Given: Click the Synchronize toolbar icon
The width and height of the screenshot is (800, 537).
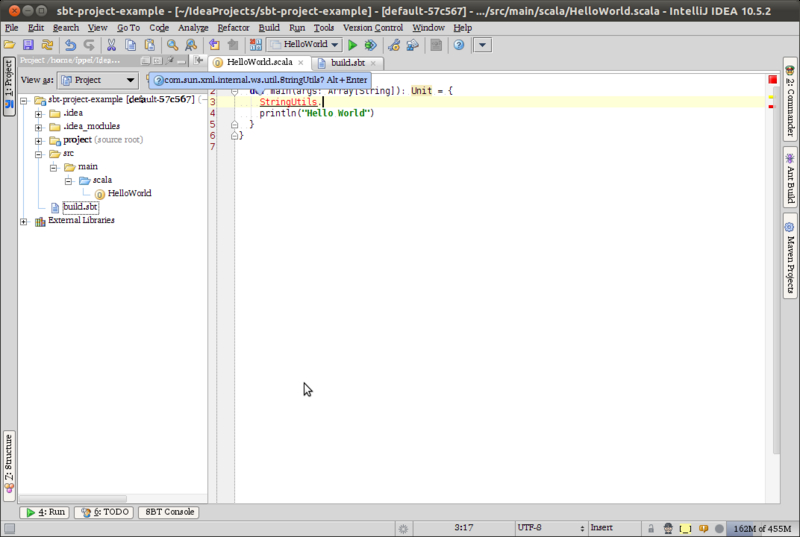Looking at the screenshot, I should (x=47, y=45).
